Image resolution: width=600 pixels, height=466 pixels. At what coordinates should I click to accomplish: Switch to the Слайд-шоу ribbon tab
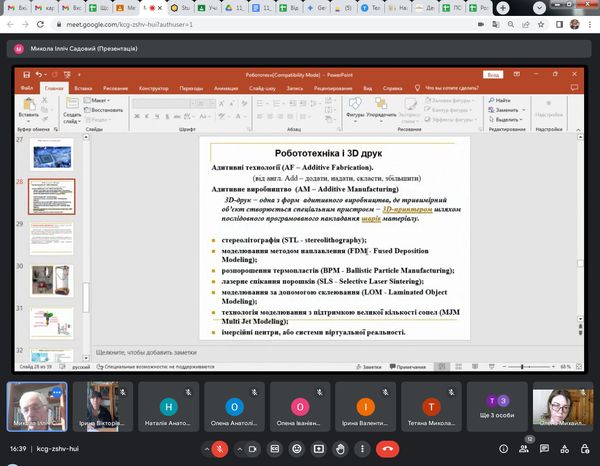(x=264, y=88)
